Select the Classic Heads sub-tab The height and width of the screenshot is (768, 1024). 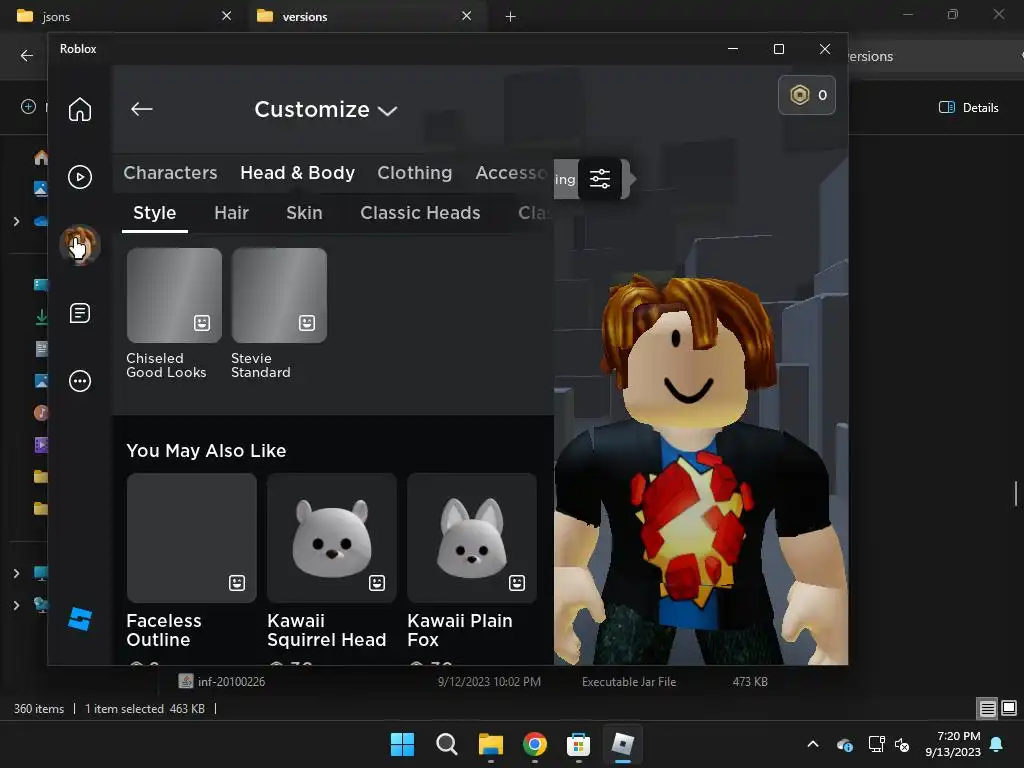click(420, 213)
